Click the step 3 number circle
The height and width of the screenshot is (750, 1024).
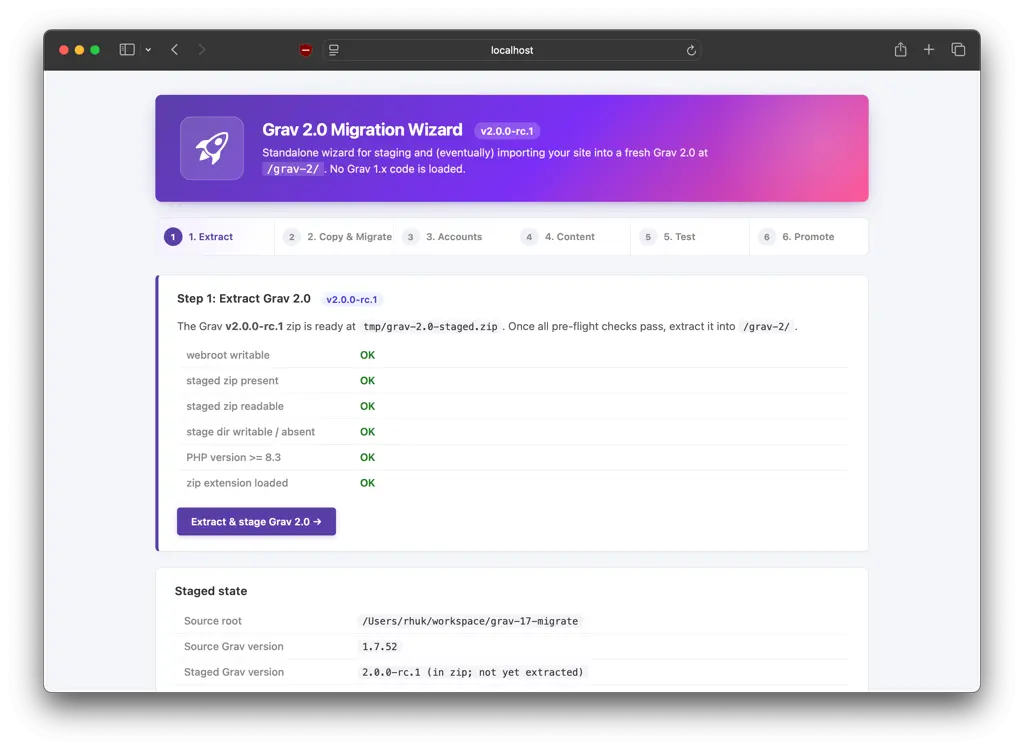411,236
